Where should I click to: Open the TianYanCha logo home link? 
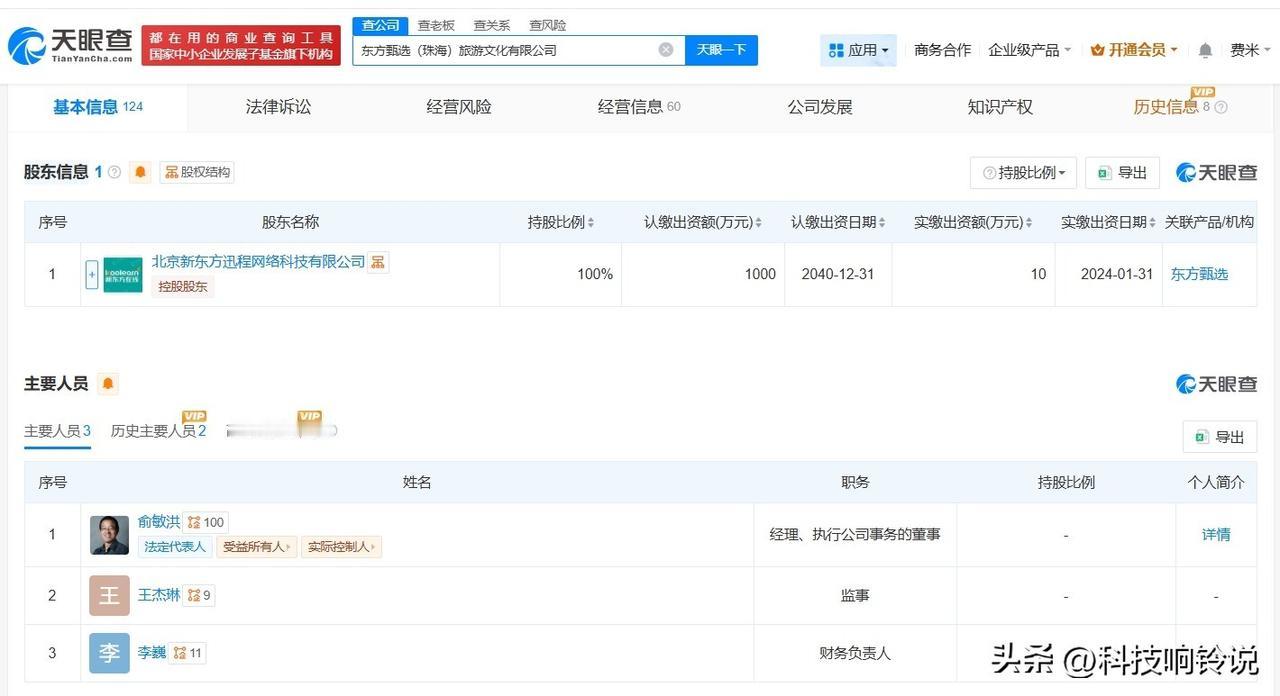(x=71, y=45)
